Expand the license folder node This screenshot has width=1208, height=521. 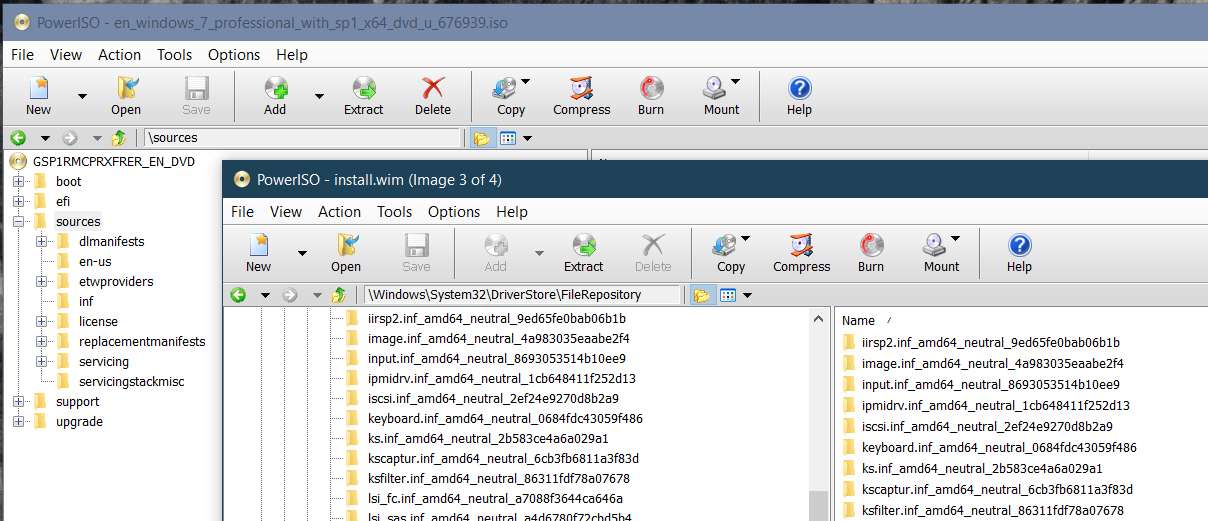41,322
